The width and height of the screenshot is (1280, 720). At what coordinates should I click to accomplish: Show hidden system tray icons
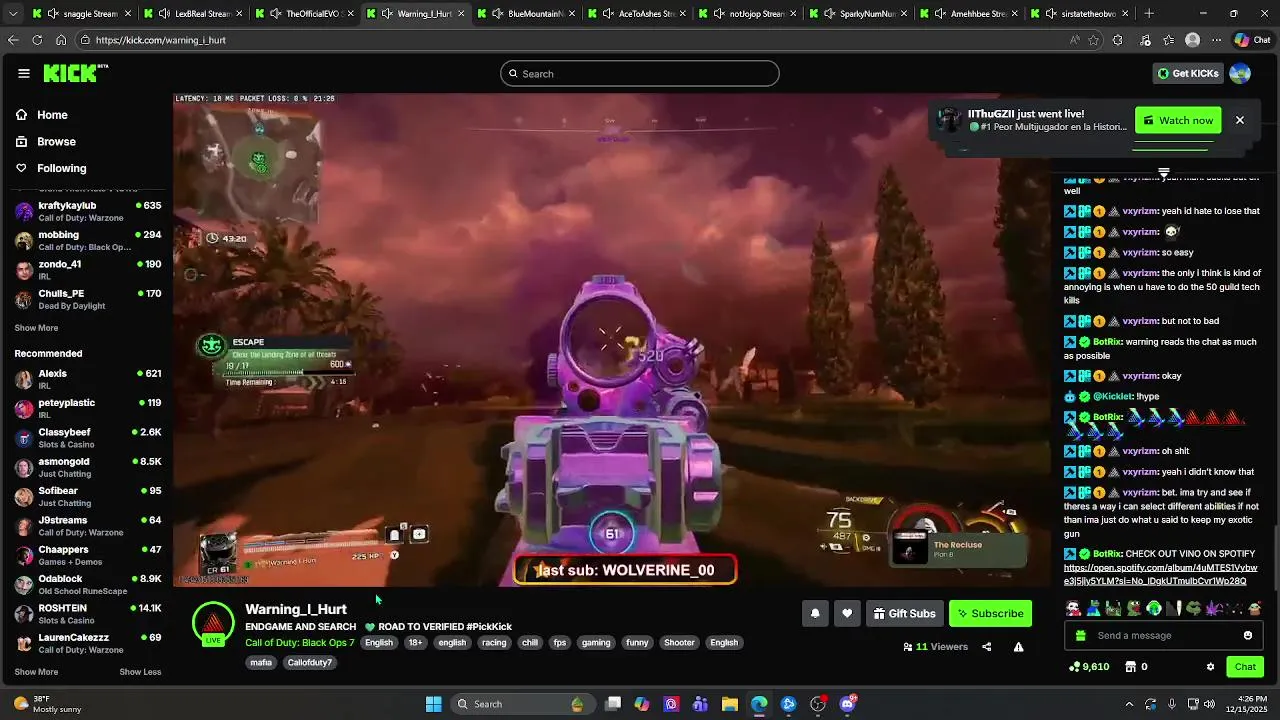tap(1129, 704)
